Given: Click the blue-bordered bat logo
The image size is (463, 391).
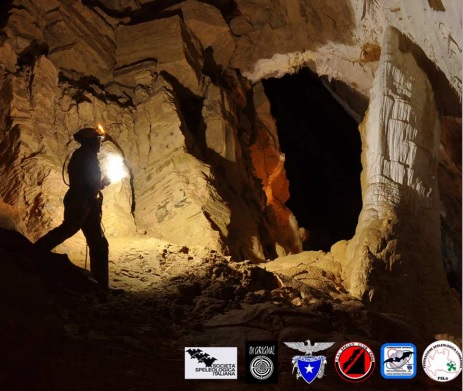Looking at the screenshot, I should [399, 361].
